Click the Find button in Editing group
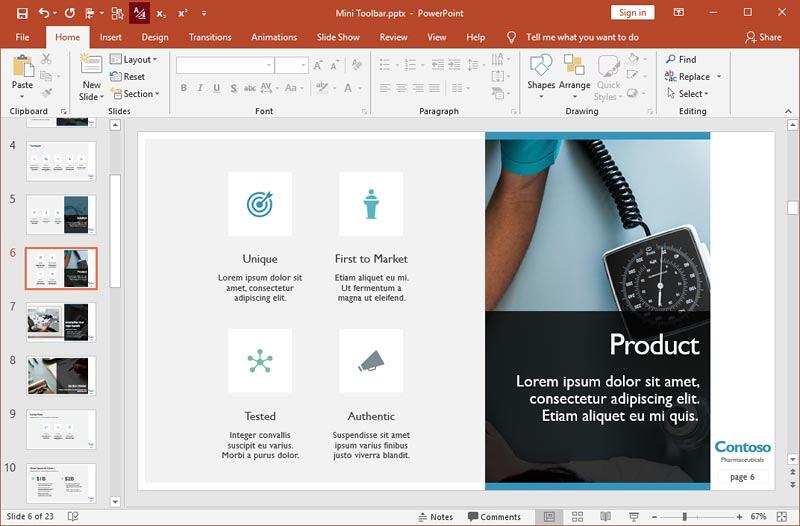Image resolution: width=800 pixels, height=526 pixels. (x=680, y=60)
